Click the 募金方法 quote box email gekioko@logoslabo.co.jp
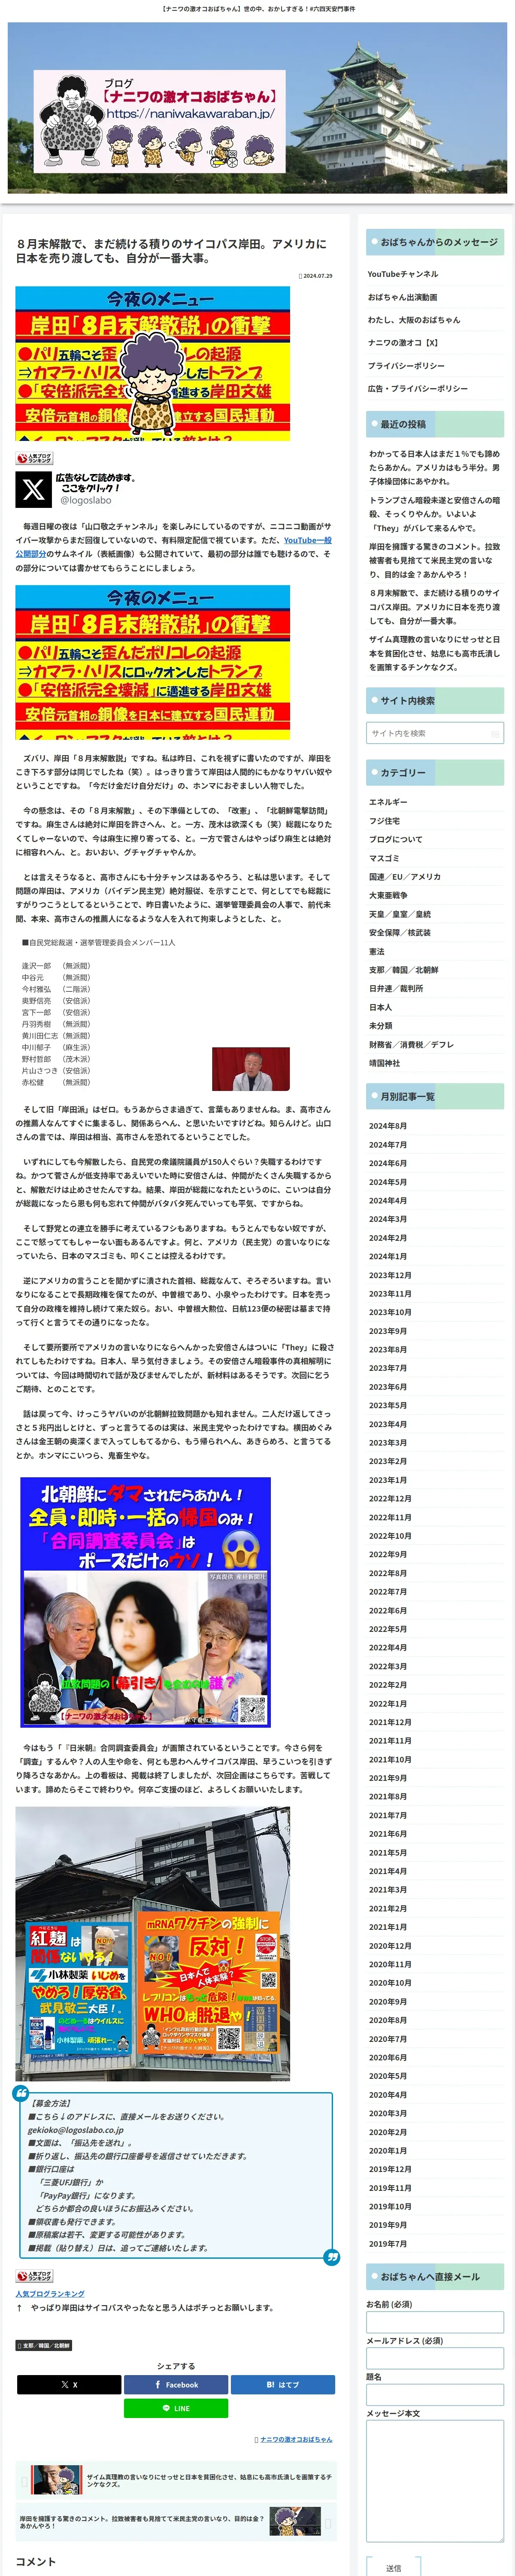Viewport: 515px width, 2576px height. click(x=75, y=2130)
